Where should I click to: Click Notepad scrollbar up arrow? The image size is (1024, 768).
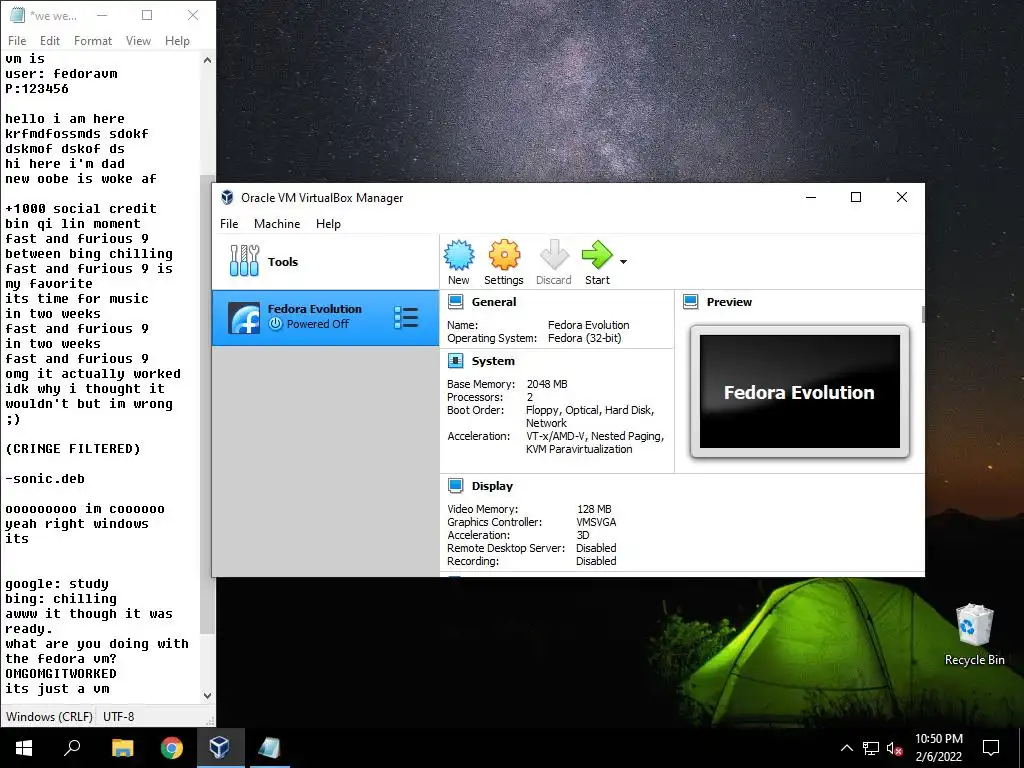click(x=207, y=60)
